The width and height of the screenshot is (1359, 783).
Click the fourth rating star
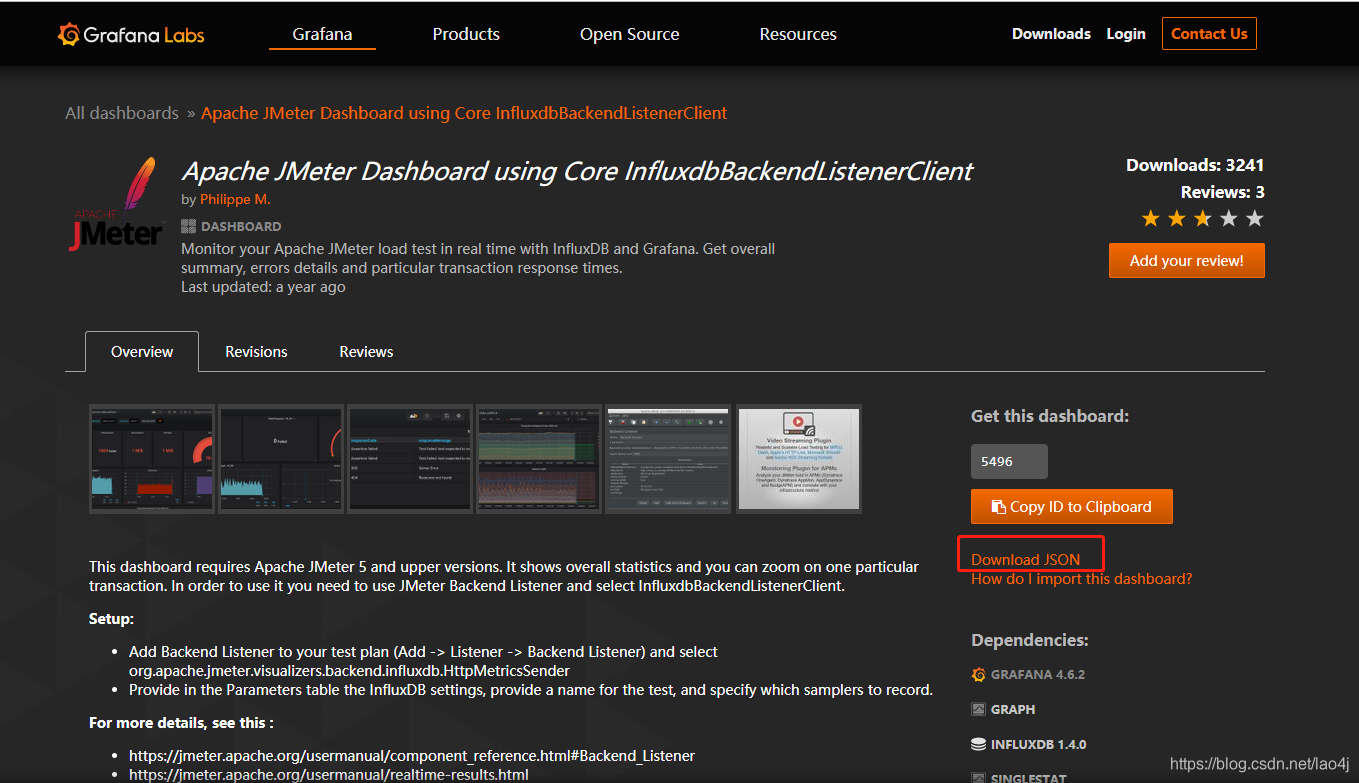click(x=1228, y=217)
